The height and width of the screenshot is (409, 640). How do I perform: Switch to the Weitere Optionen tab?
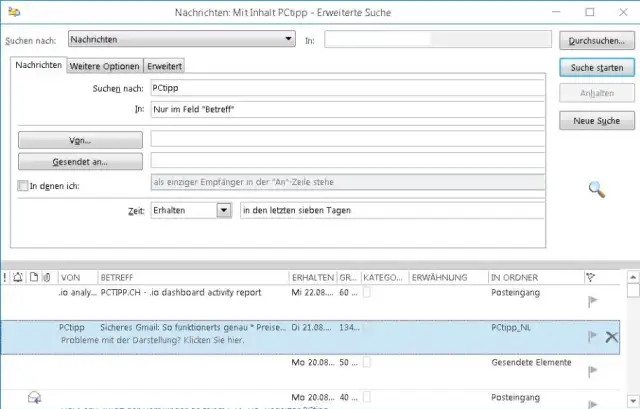[105, 65]
